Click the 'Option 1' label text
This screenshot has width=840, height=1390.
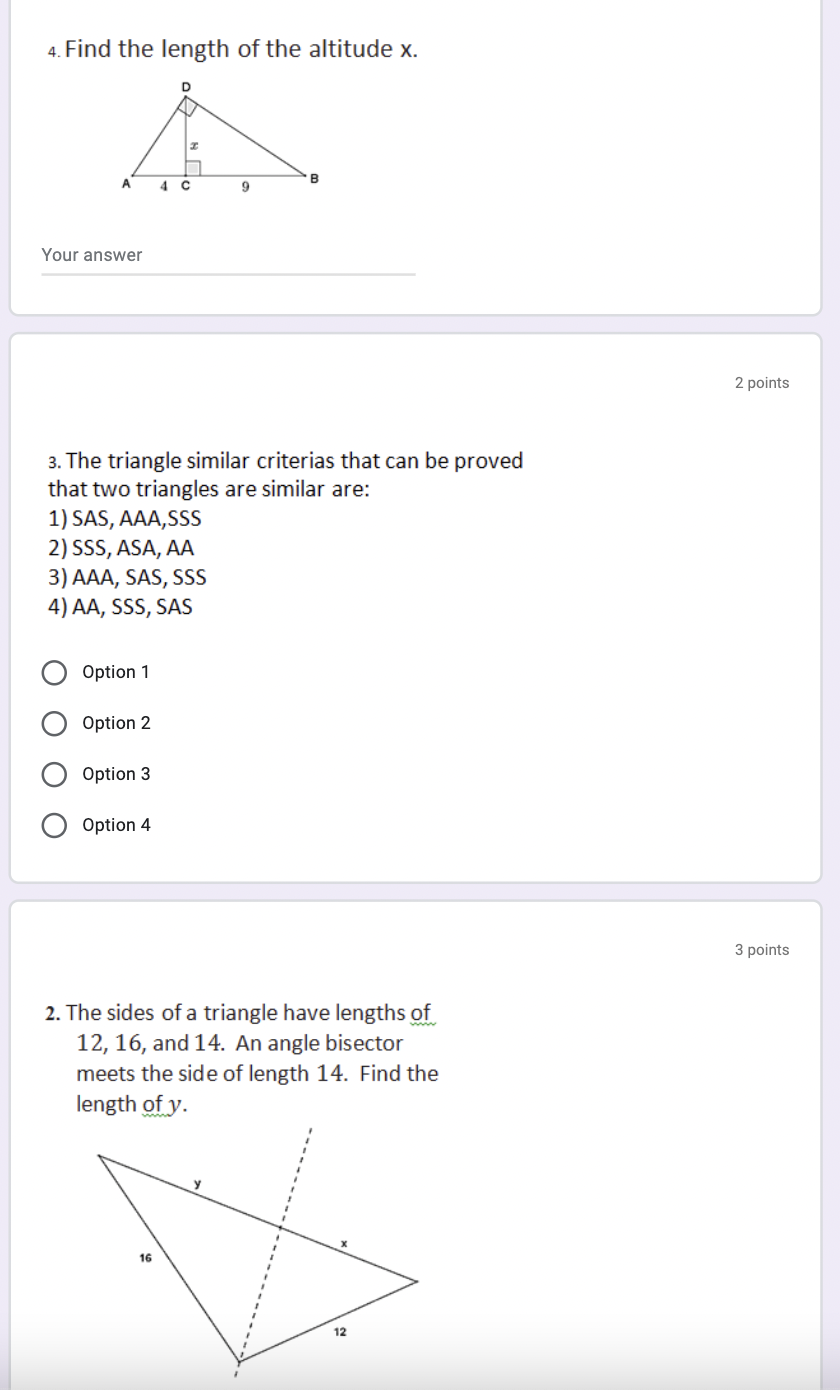tap(116, 672)
